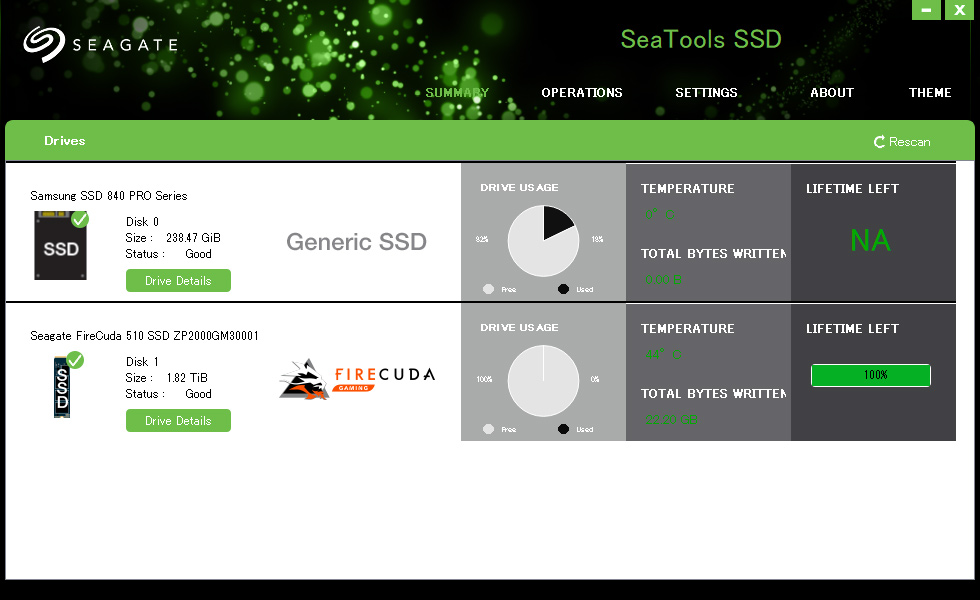
Task: Click the Rescan refresh arrow icon
Action: tap(879, 142)
